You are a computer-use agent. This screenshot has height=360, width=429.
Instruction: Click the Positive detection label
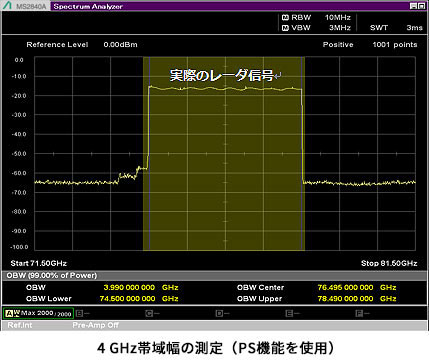pos(338,45)
